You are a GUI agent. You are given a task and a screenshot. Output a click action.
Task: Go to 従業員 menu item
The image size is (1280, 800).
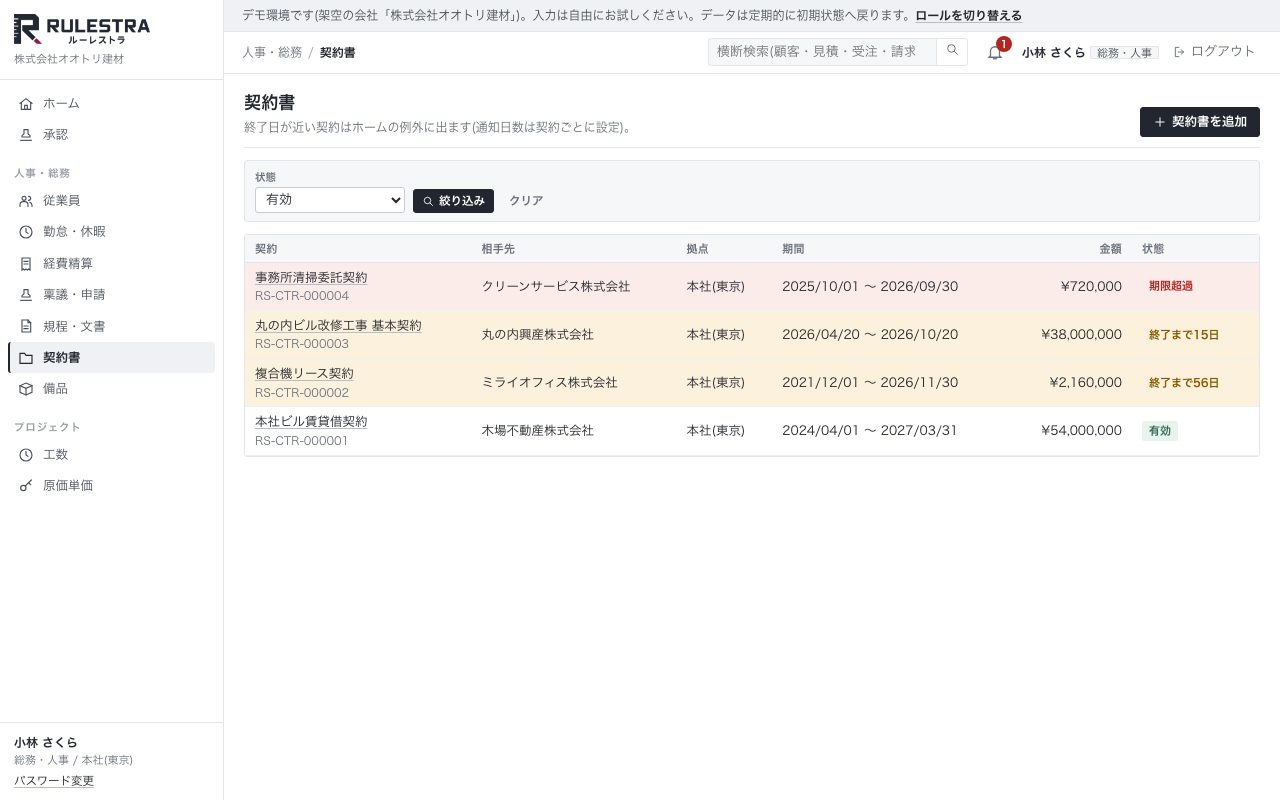[x=111, y=201]
